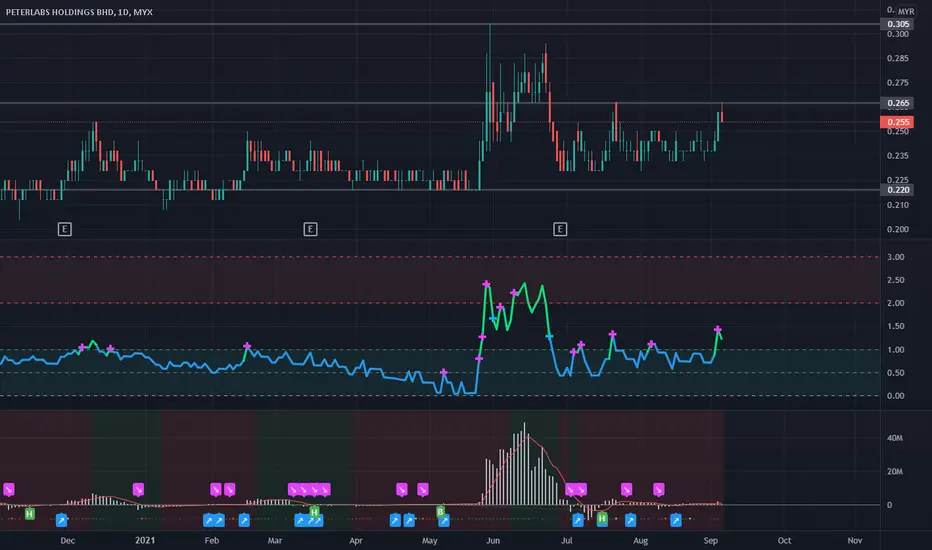
Task: Open the earnings E marker near December
Action: [64, 229]
